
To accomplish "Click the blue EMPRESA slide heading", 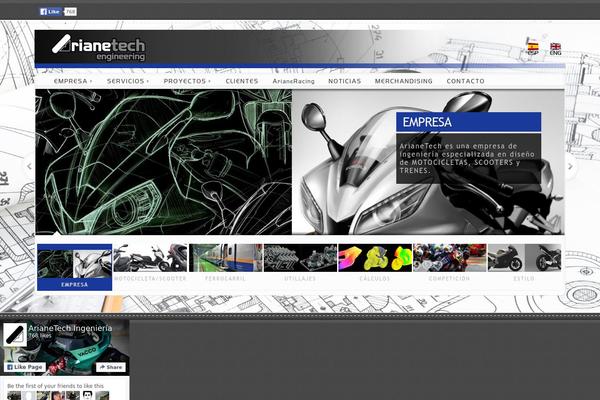I will point(468,122).
